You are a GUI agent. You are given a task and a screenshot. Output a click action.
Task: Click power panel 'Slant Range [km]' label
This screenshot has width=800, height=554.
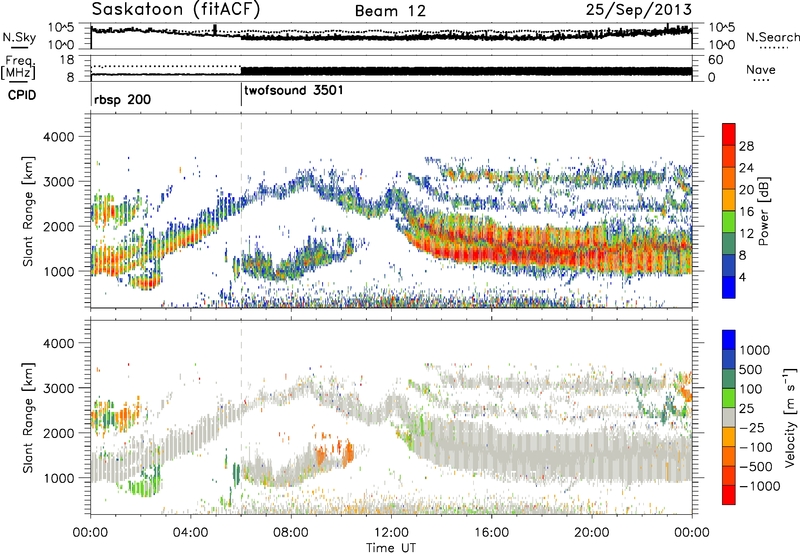(x=28, y=211)
